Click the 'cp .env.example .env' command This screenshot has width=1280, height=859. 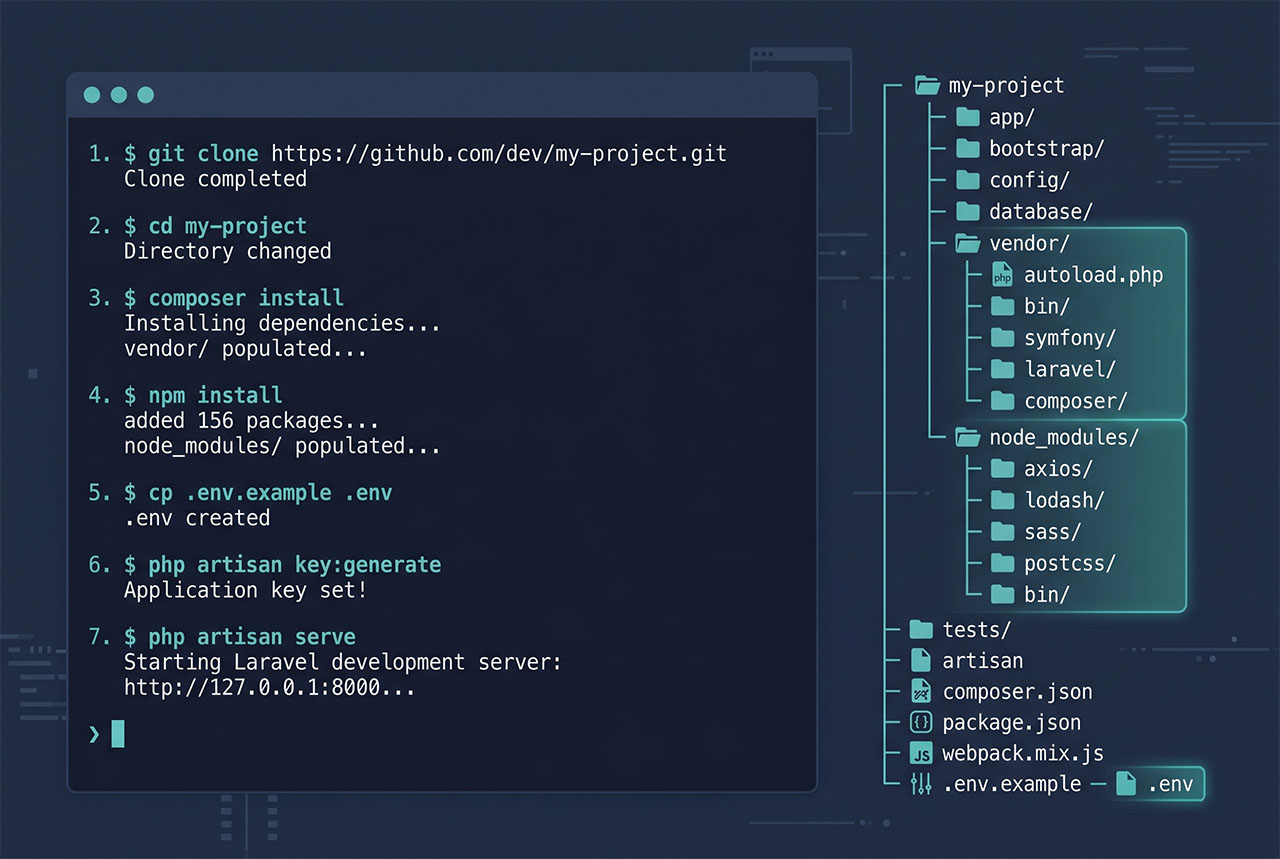[270, 493]
